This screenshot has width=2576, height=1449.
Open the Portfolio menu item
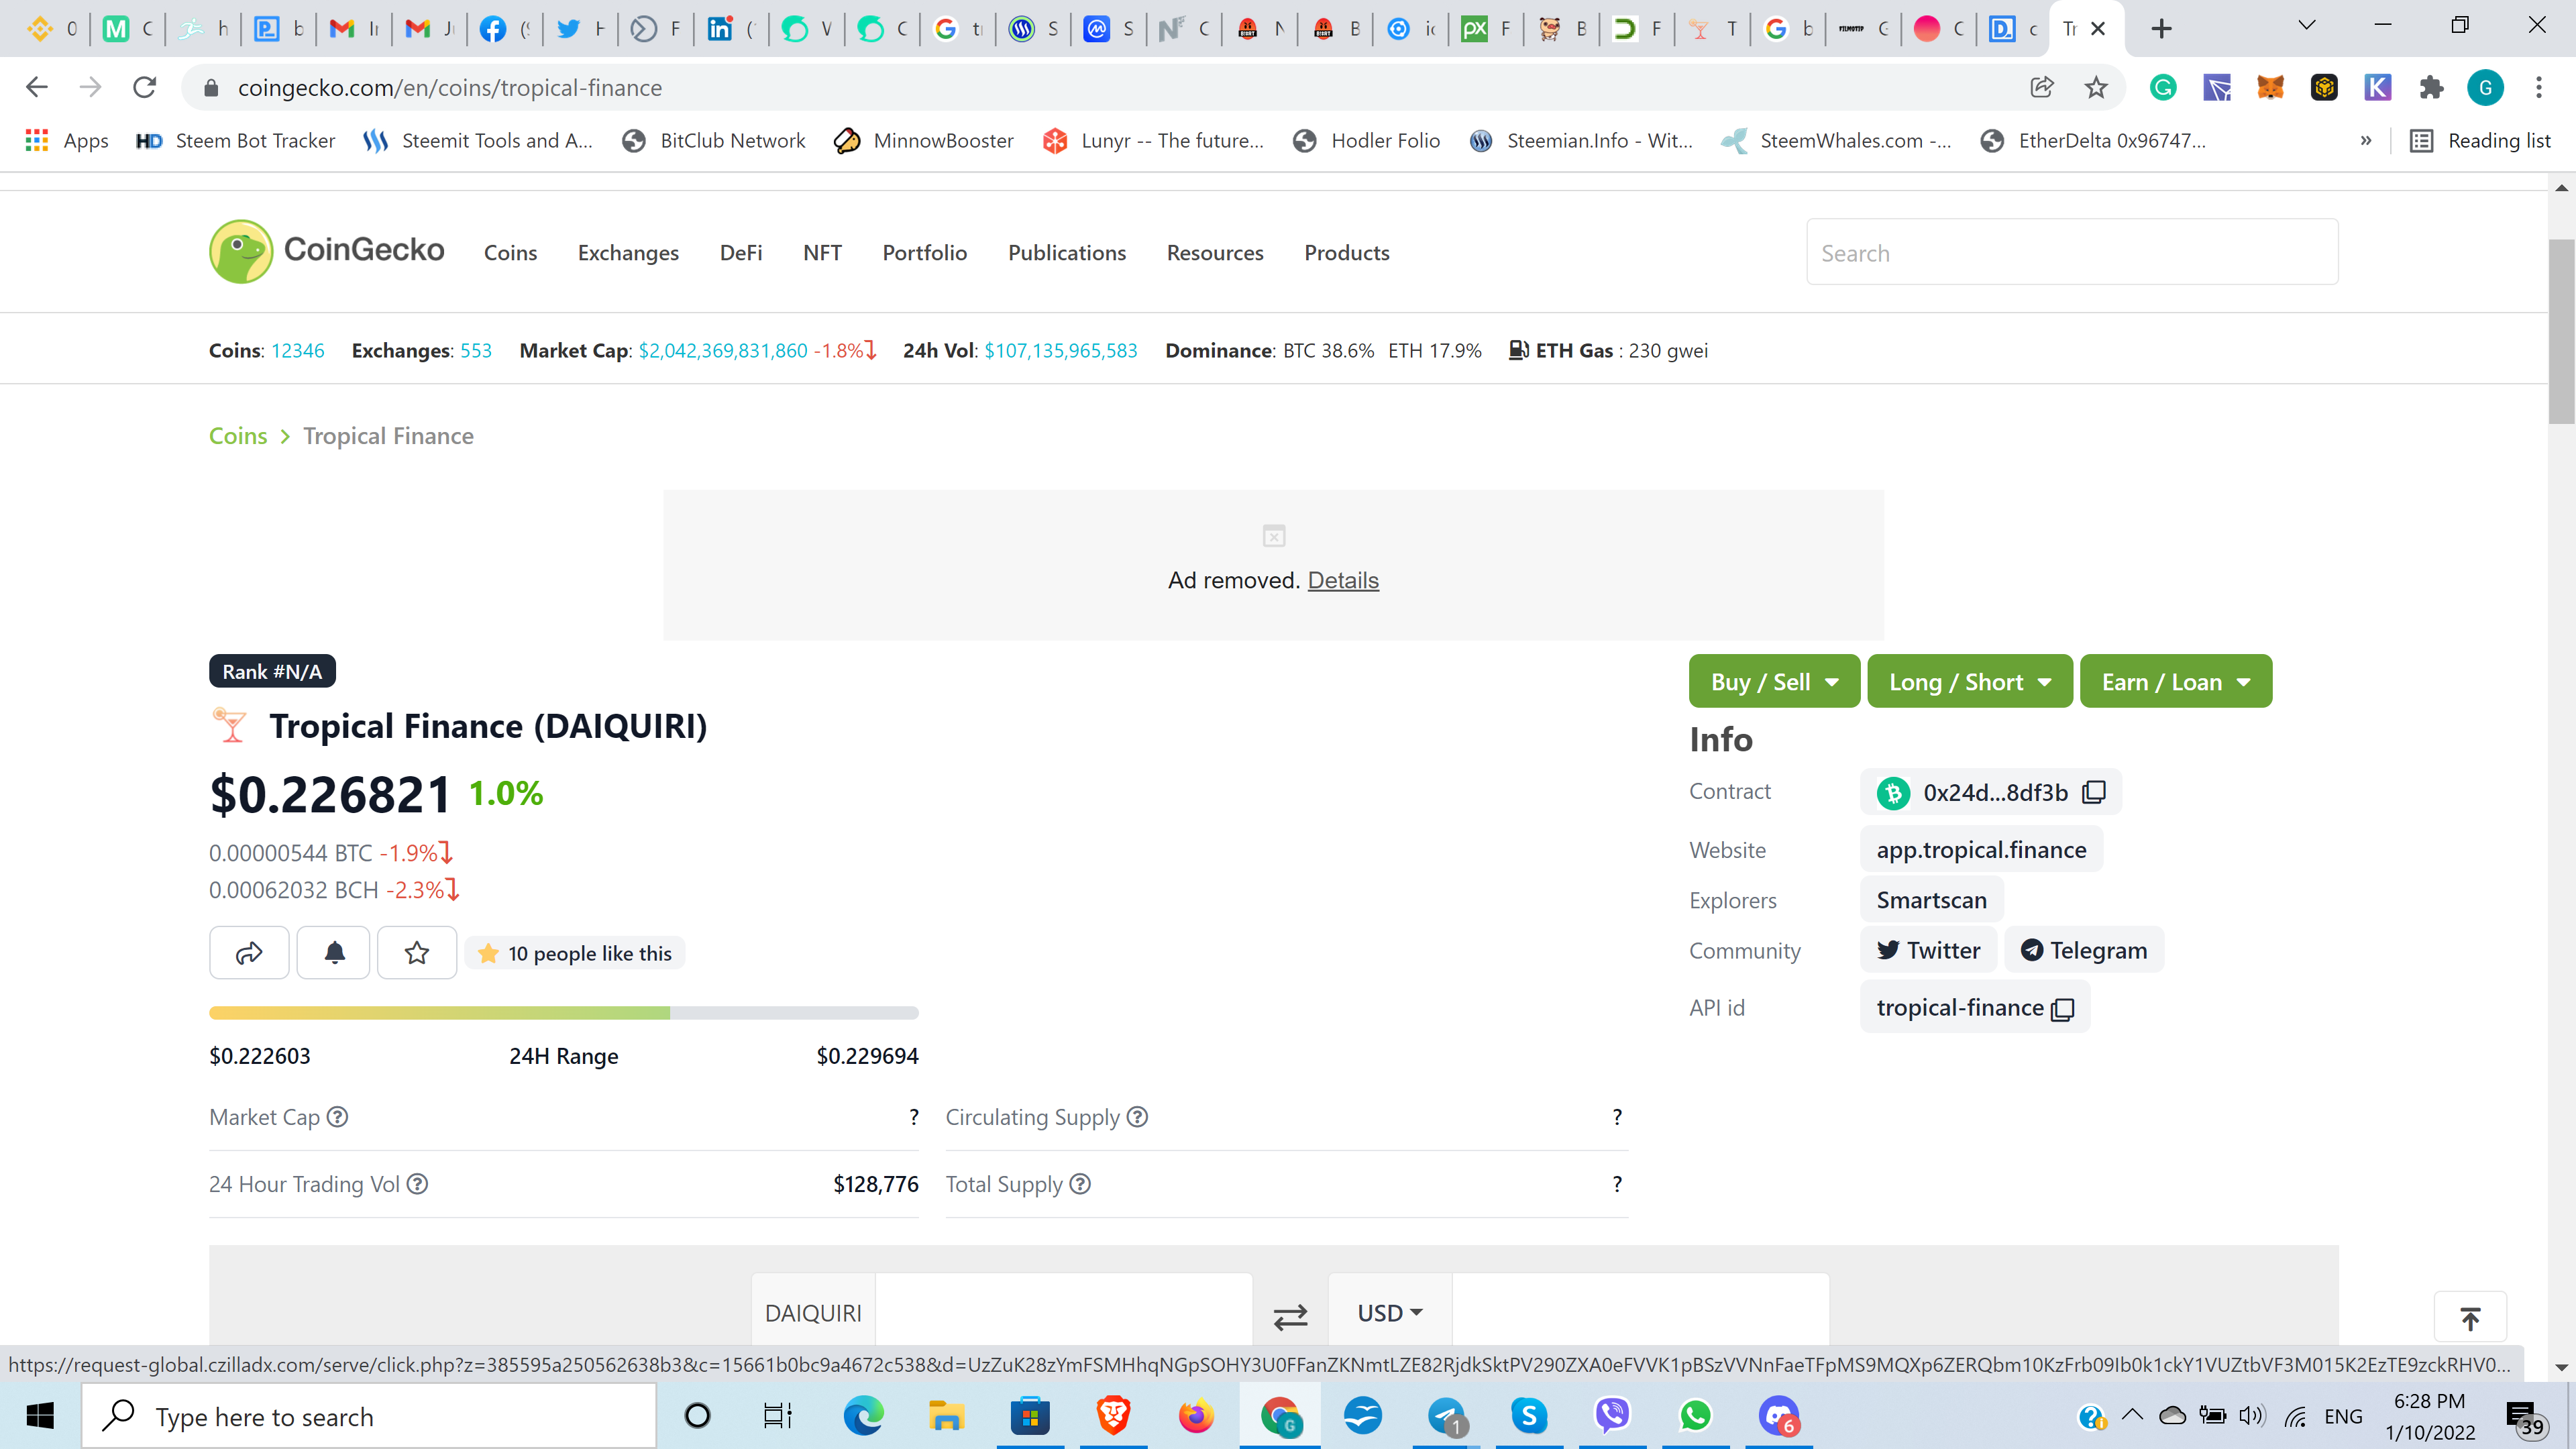(x=924, y=253)
